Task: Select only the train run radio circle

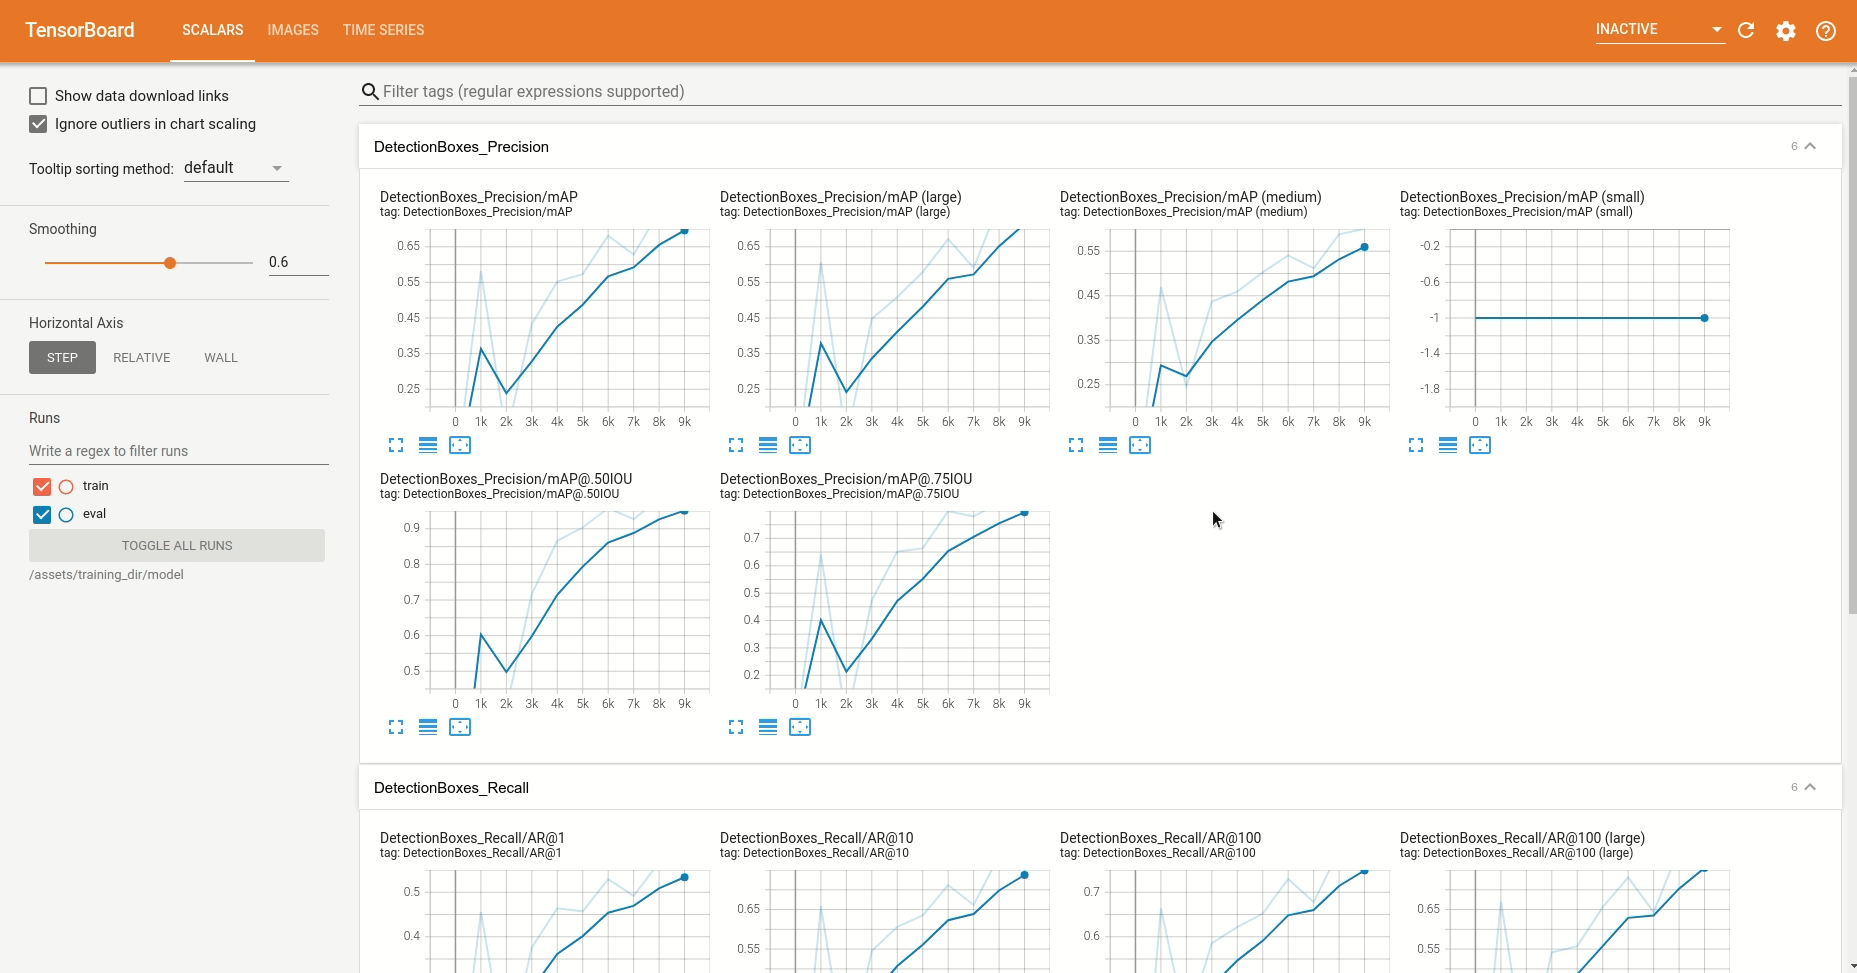Action: (x=66, y=487)
